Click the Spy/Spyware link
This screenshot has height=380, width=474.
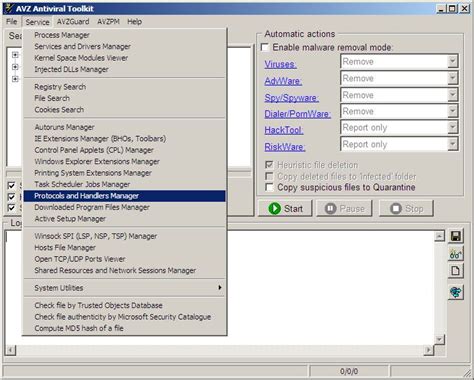(x=292, y=98)
